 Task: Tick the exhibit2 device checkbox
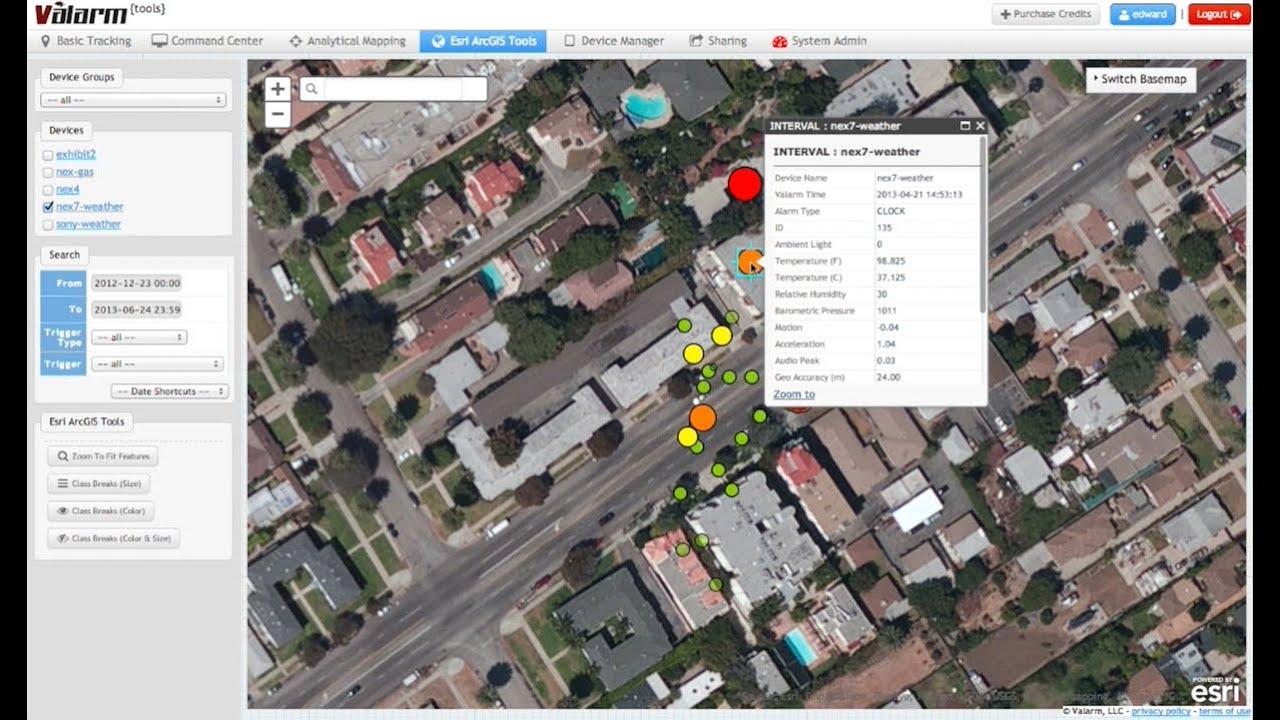coord(48,155)
